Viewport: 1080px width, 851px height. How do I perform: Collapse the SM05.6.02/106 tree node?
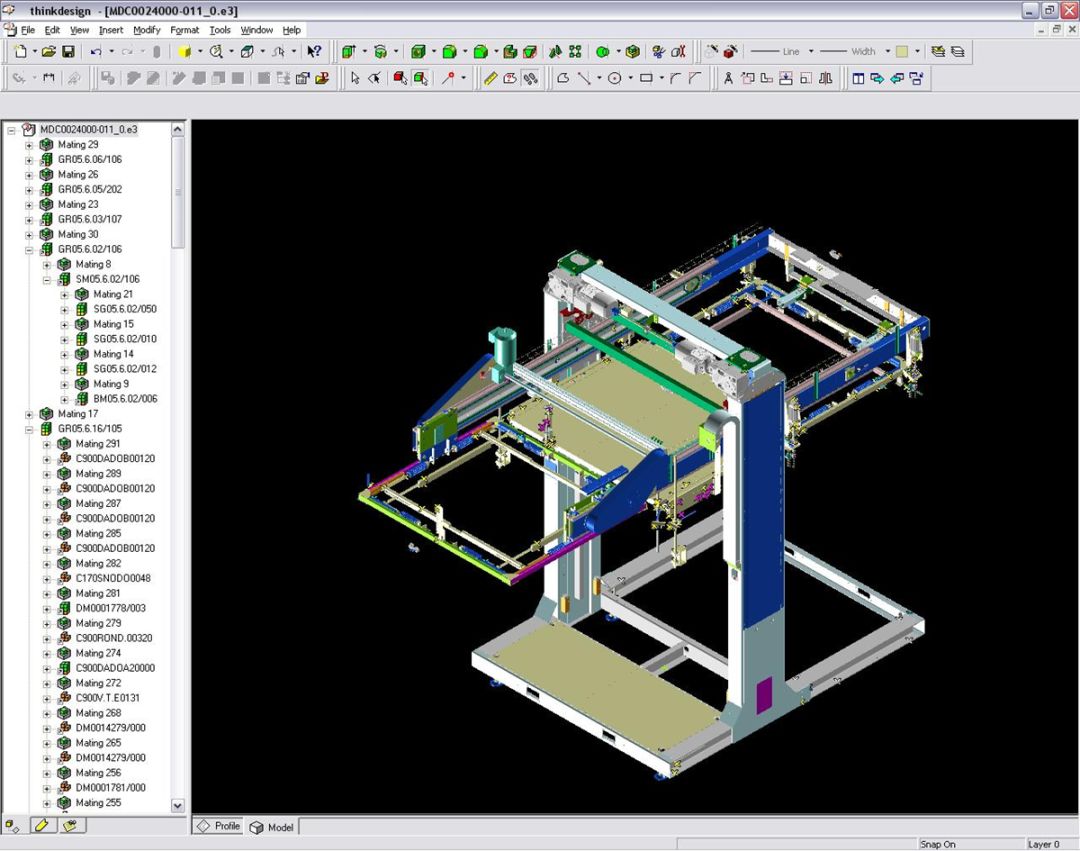pos(47,280)
